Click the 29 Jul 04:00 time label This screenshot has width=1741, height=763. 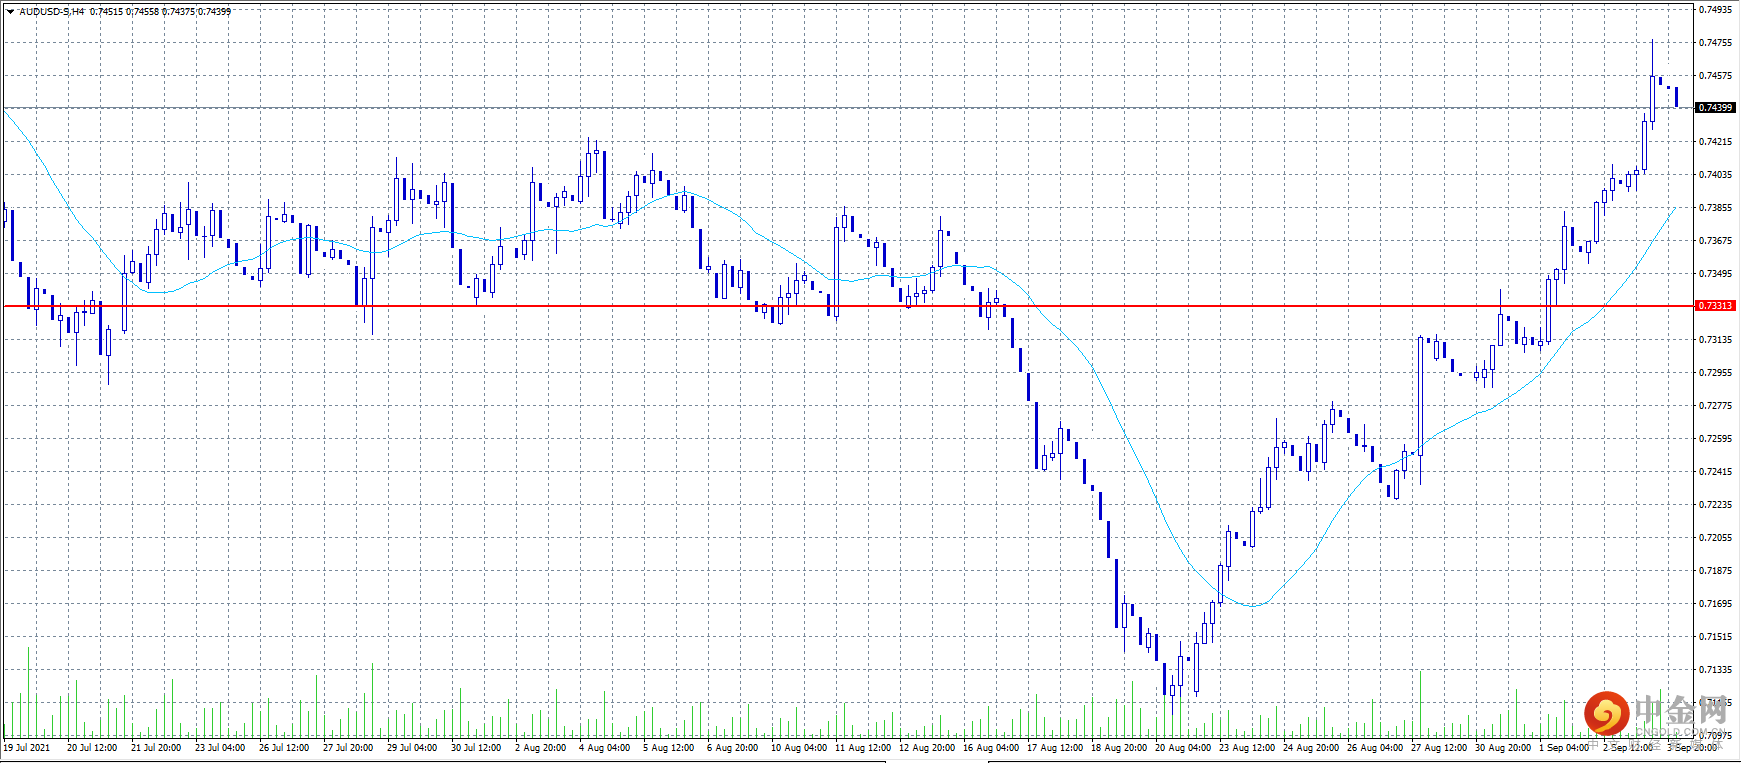412,748
